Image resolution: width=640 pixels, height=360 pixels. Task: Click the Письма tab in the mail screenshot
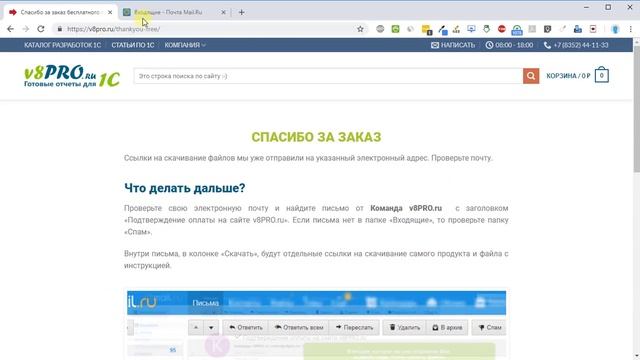[x=205, y=303]
